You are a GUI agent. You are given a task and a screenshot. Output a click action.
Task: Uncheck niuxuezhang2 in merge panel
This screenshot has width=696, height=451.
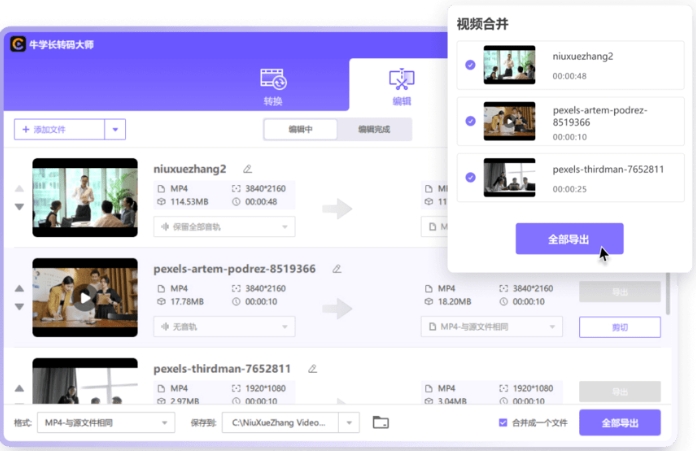(x=470, y=65)
